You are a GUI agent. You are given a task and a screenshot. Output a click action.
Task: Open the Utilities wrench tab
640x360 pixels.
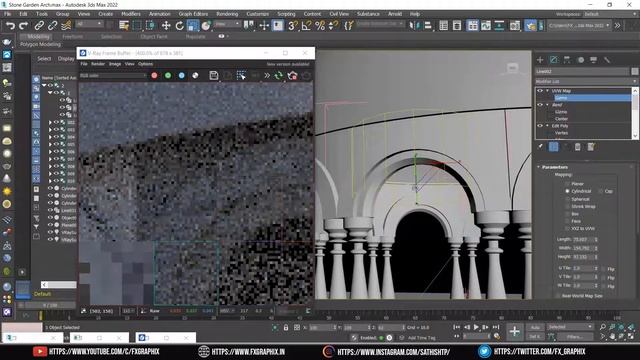click(x=607, y=60)
